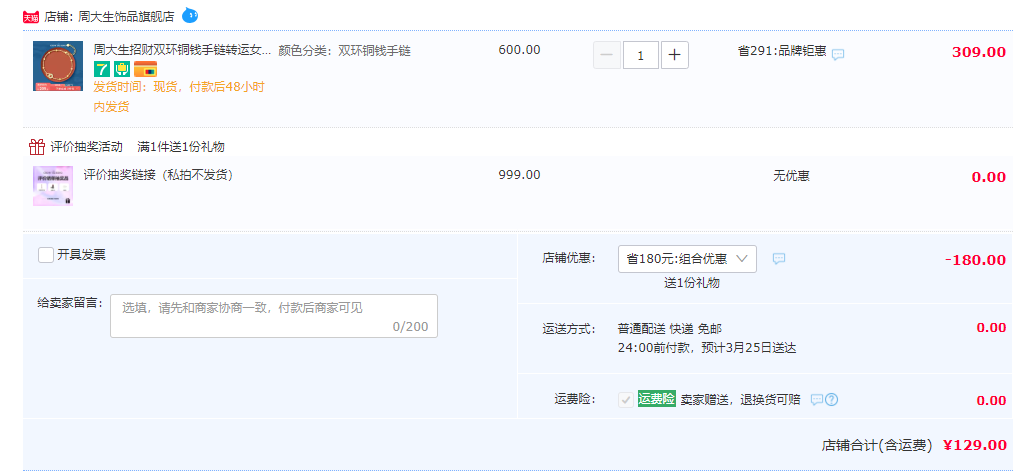Decrease quantity with the minus button
The height and width of the screenshot is (472, 1025).
[x=607, y=56]
